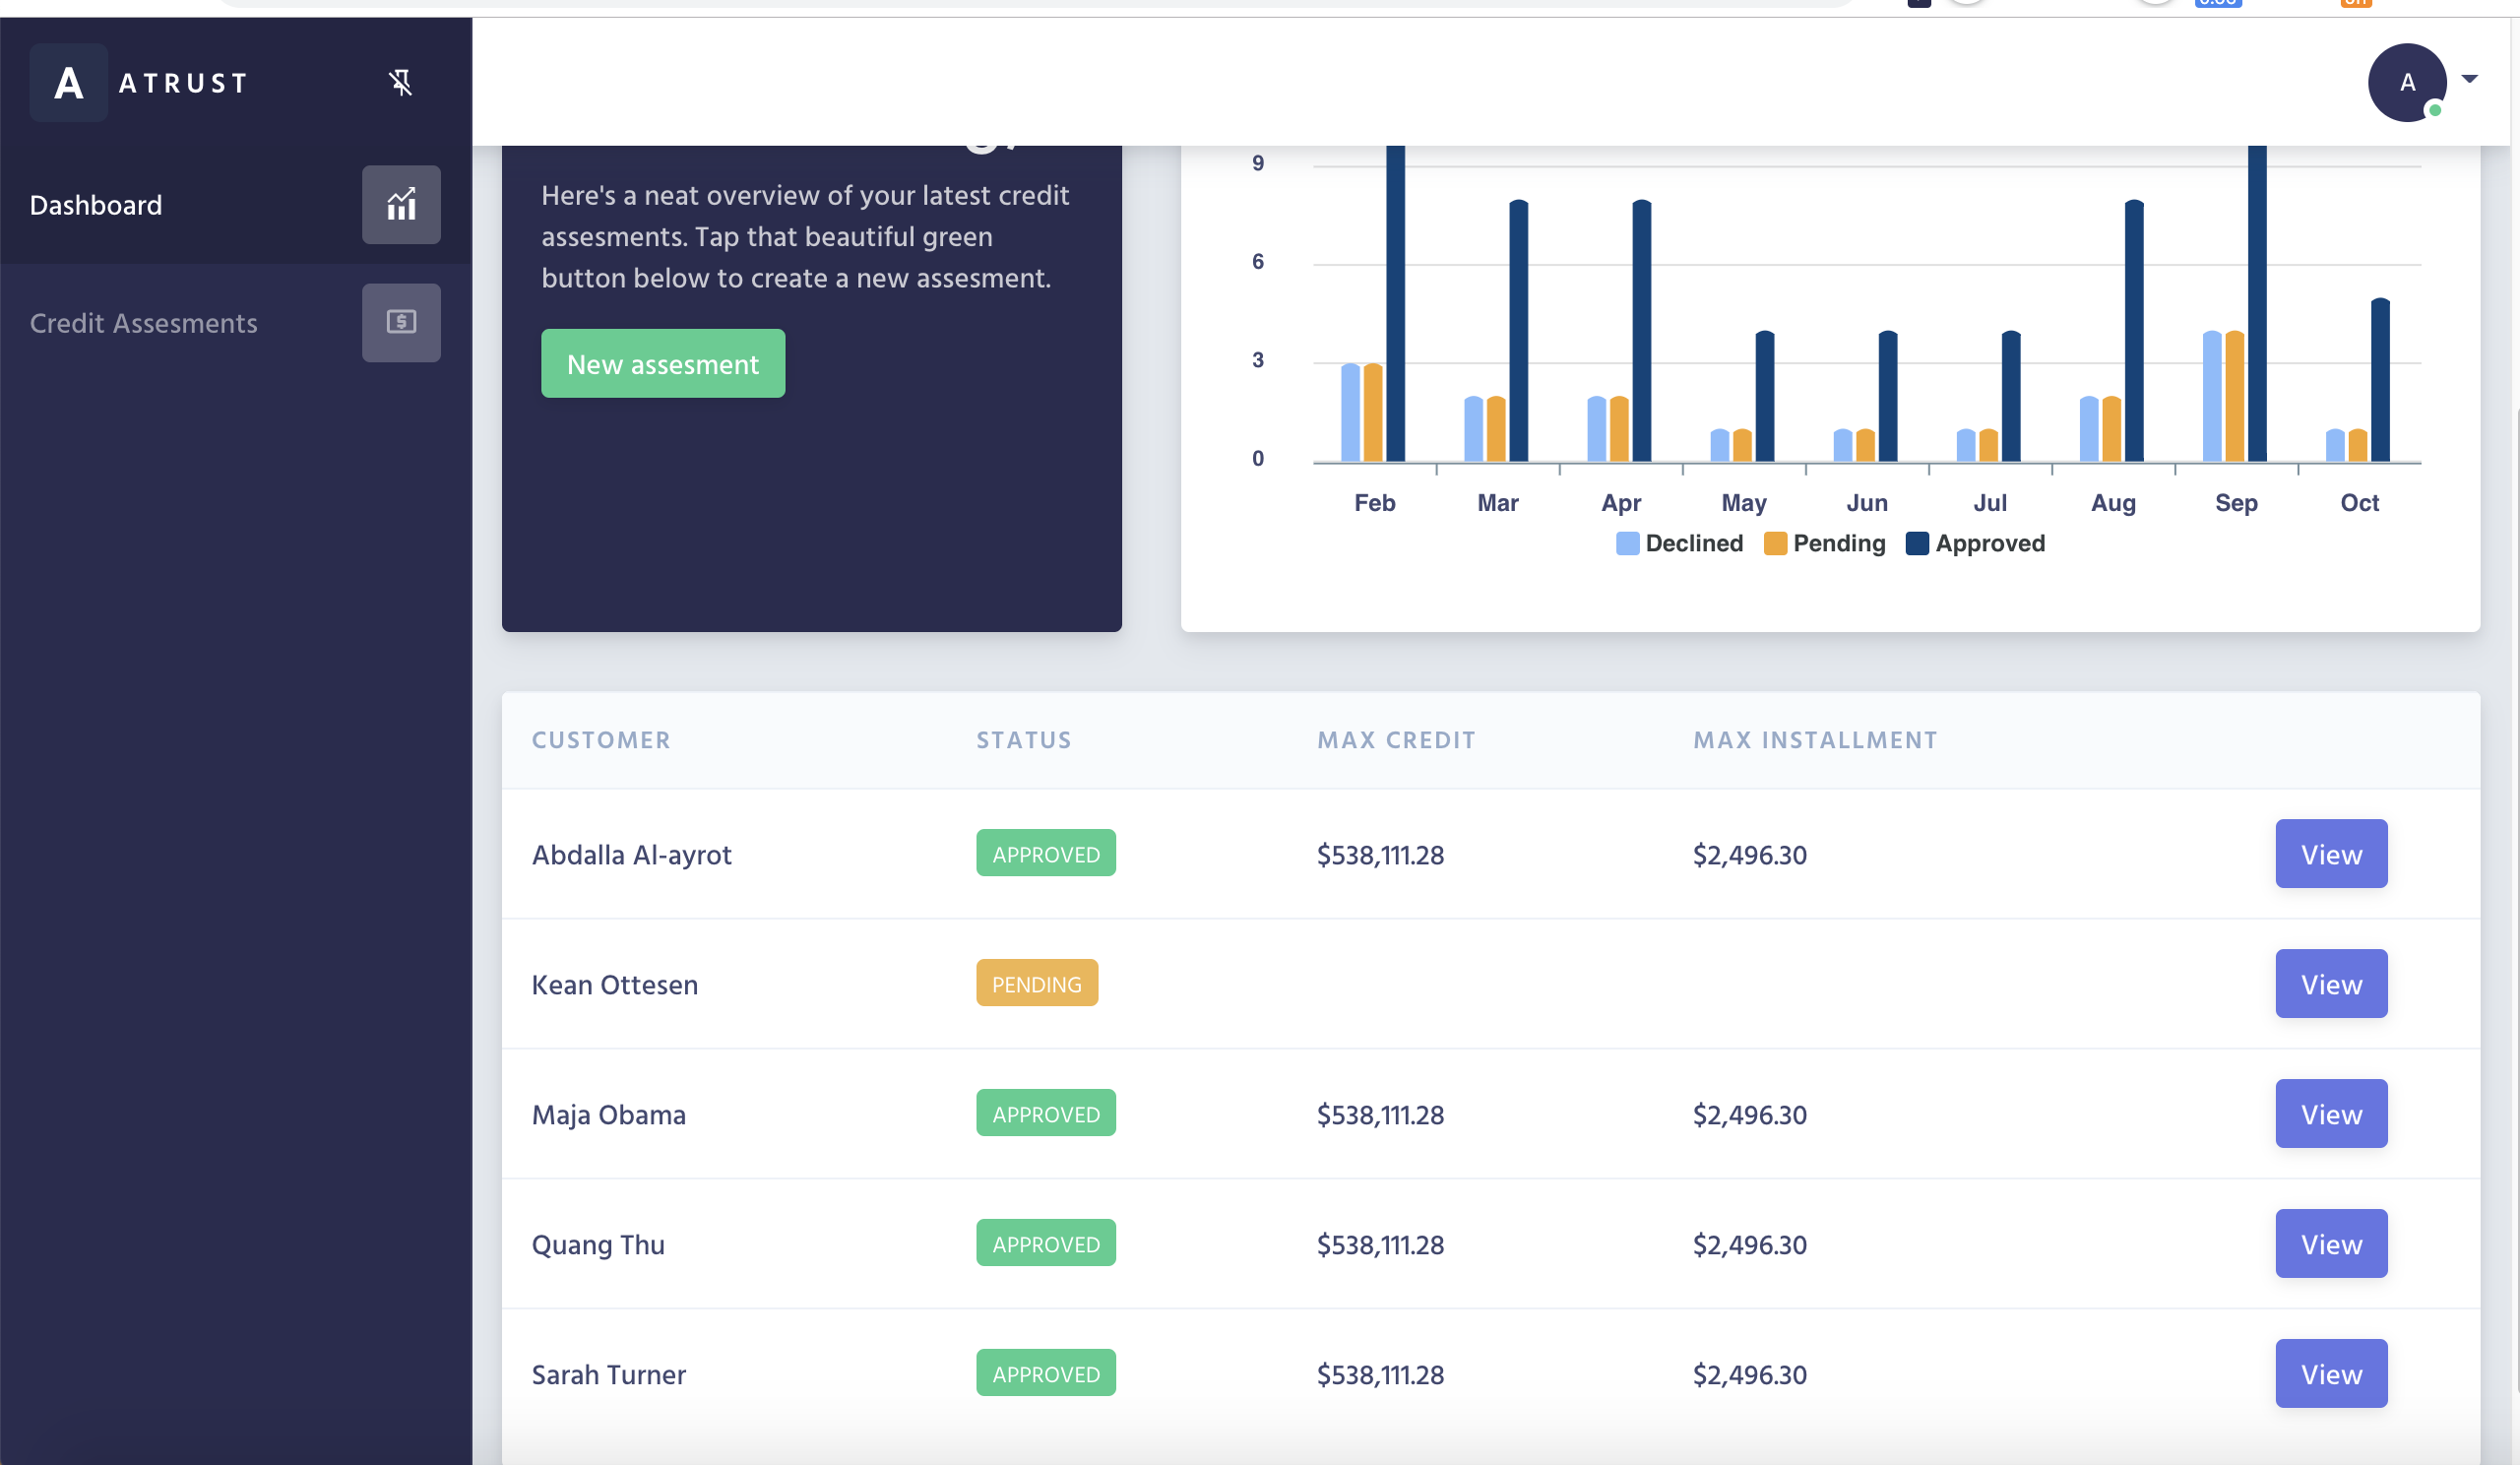Click the Customer column header

(x=601, y=740)
